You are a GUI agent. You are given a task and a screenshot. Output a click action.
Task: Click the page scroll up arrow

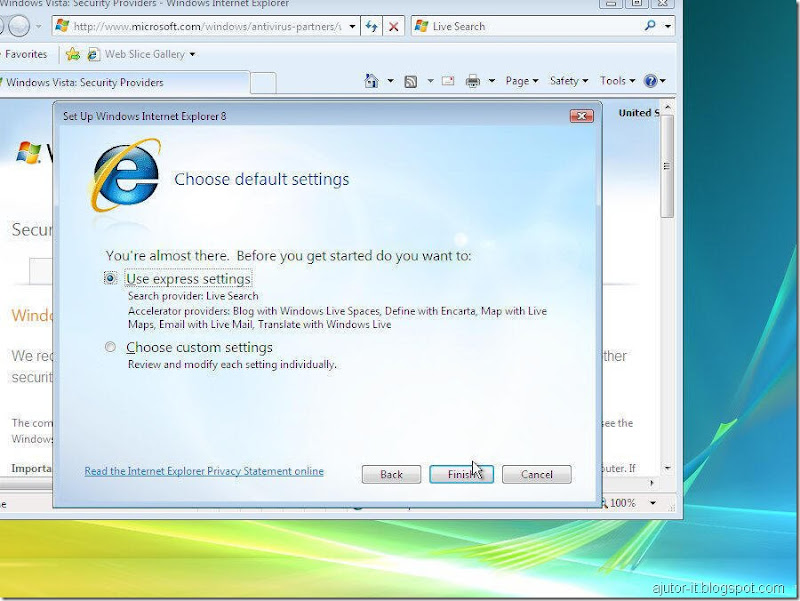click(x=667, y=108)
